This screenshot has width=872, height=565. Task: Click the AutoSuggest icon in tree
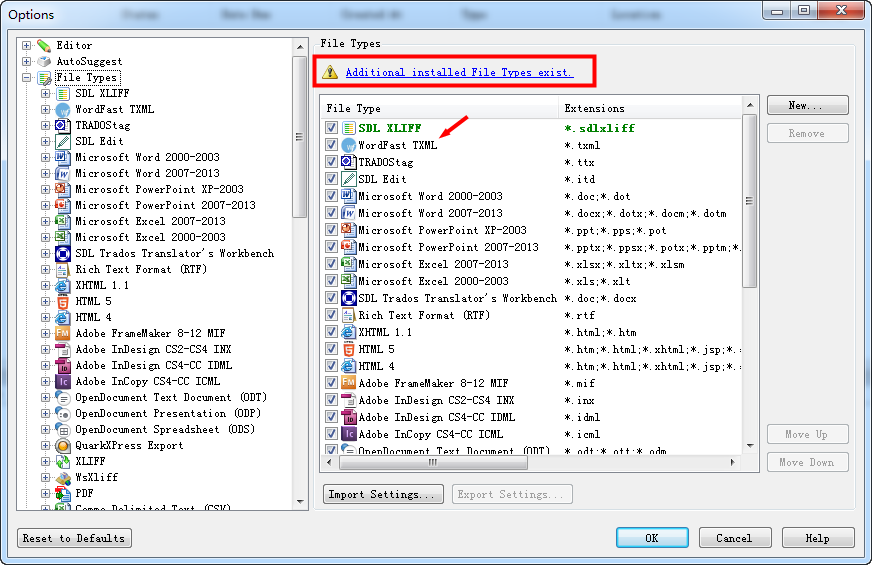pyautogui.click(x=44, y=61)
